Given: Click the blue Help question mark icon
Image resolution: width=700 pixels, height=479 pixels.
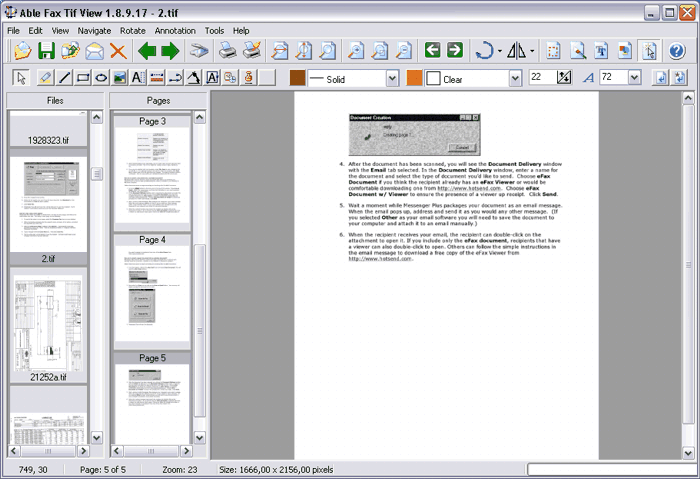Looking at the screenshot, I should point(677,51).
